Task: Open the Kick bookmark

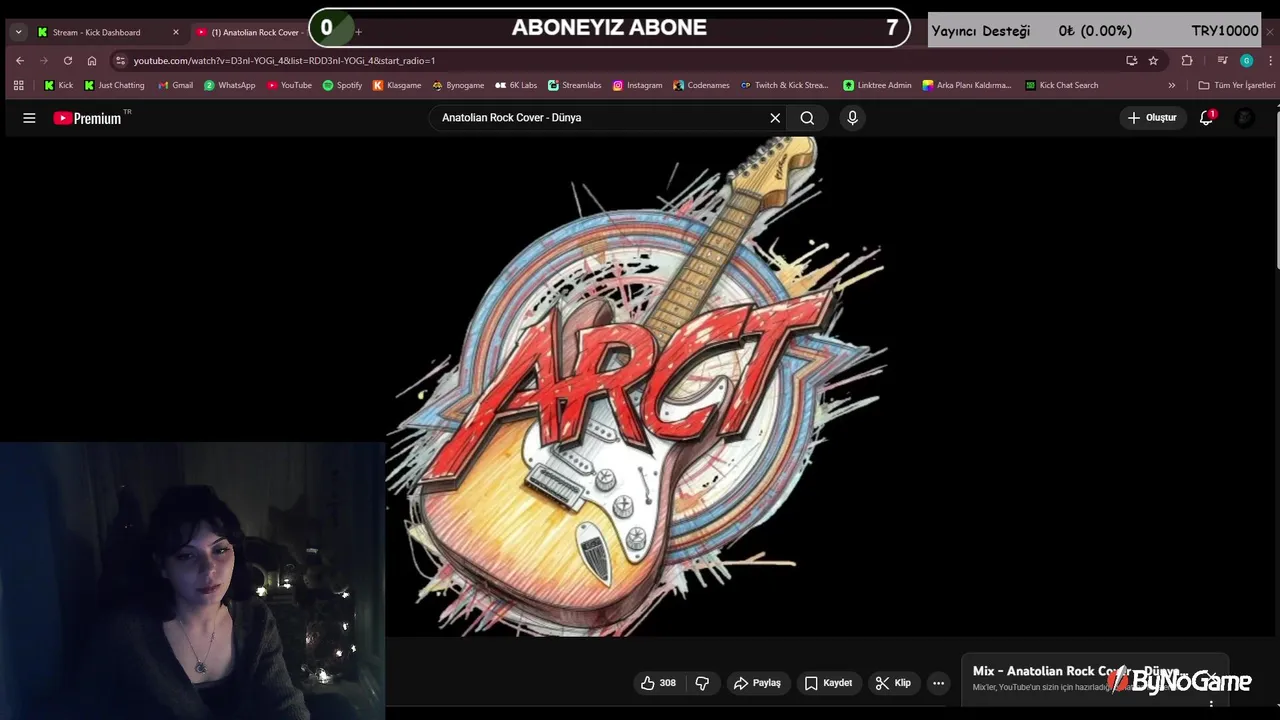Action: point(58,85)
